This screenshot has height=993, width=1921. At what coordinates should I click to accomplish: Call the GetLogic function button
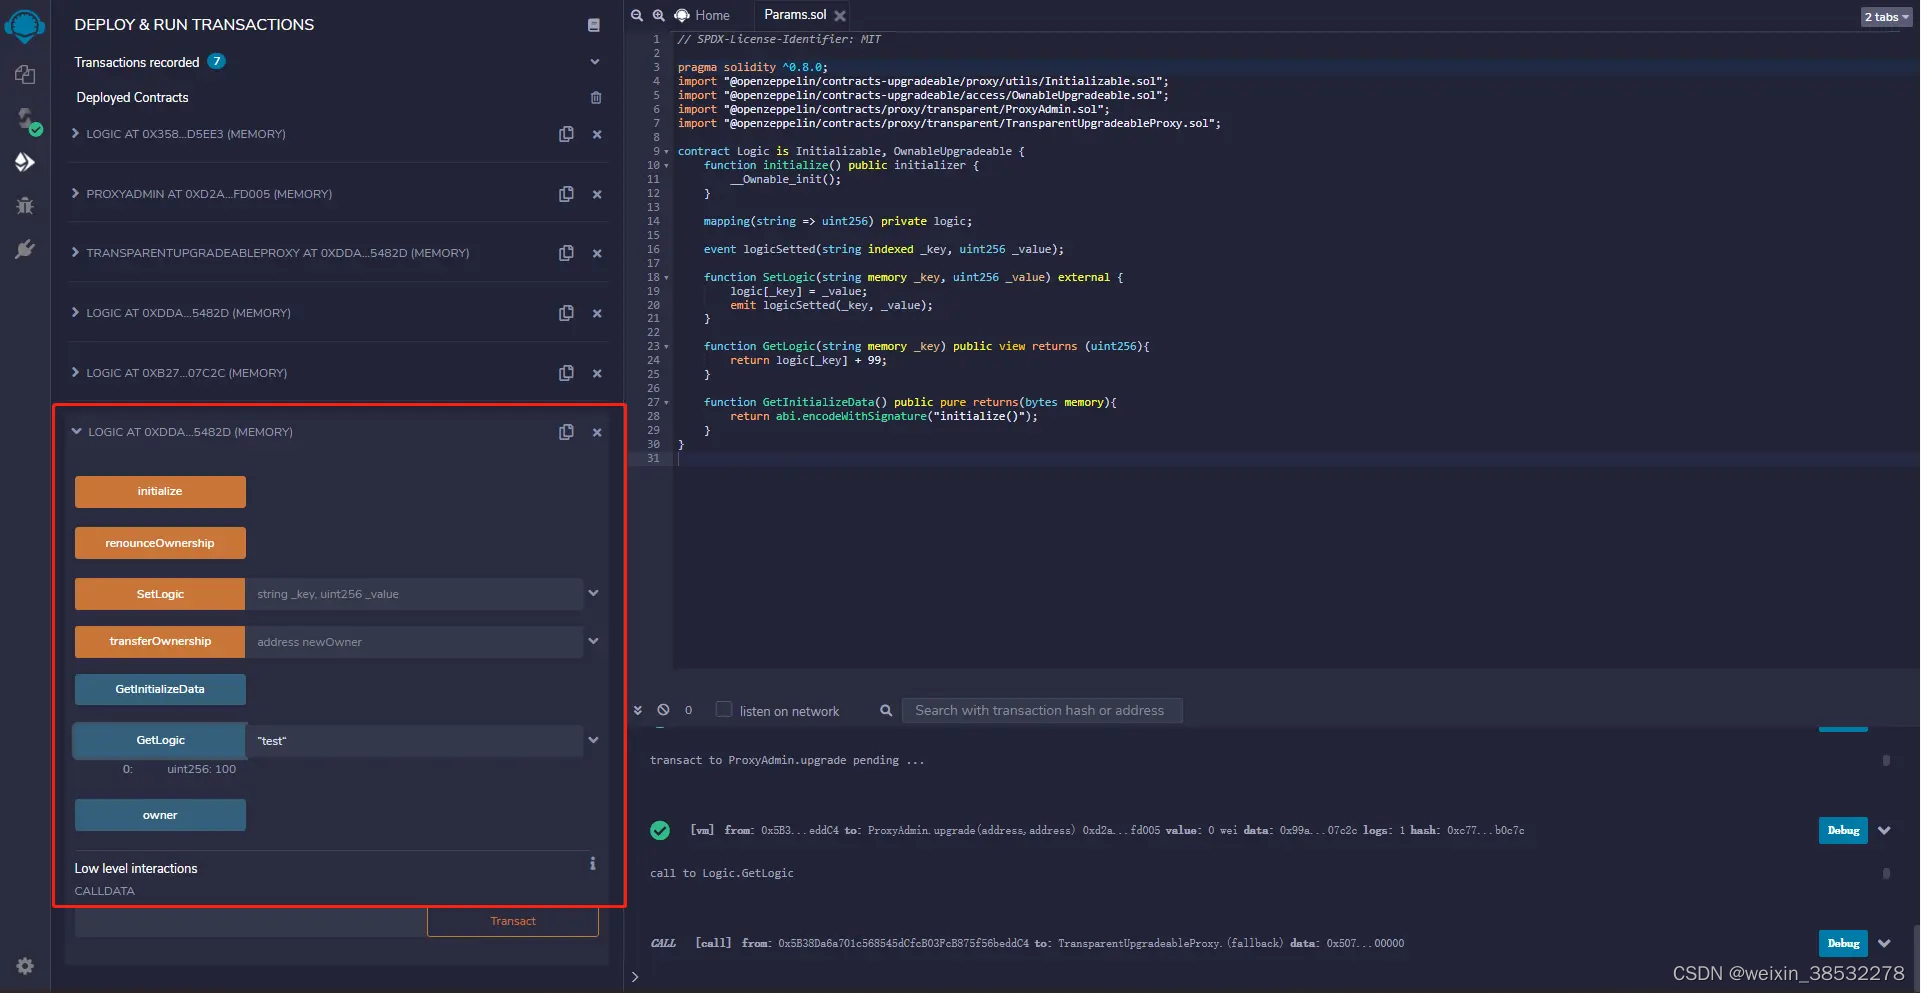click(160, 740)
